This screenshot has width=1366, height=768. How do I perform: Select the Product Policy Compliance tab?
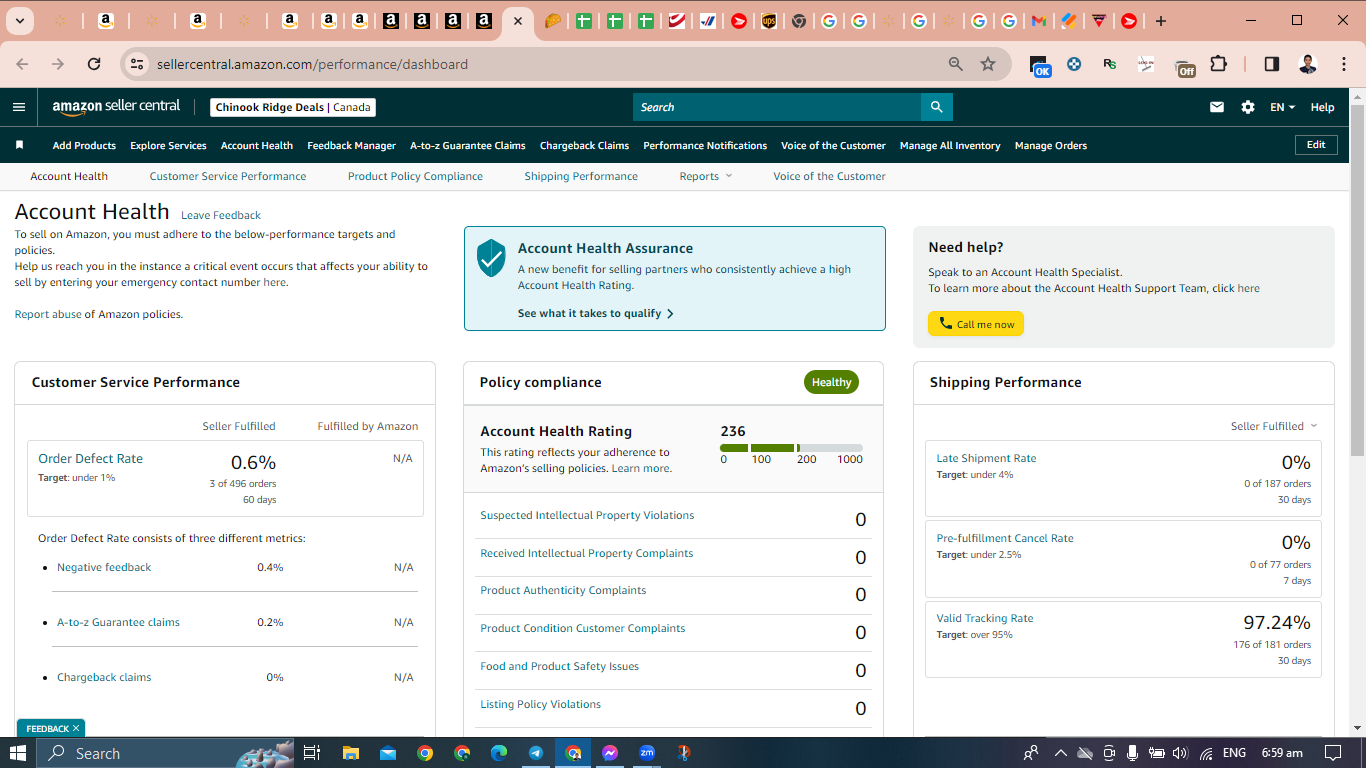[x=415, y=176]
